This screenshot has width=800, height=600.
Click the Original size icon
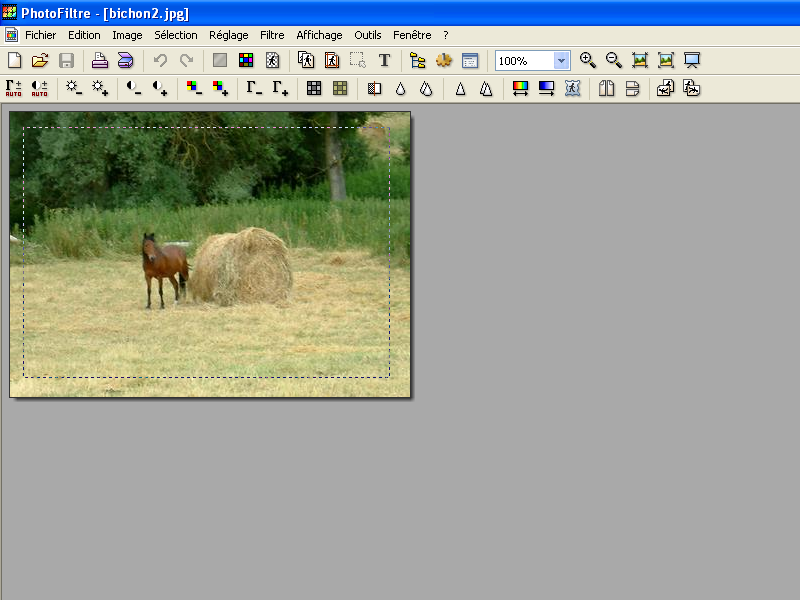point(640,60)
